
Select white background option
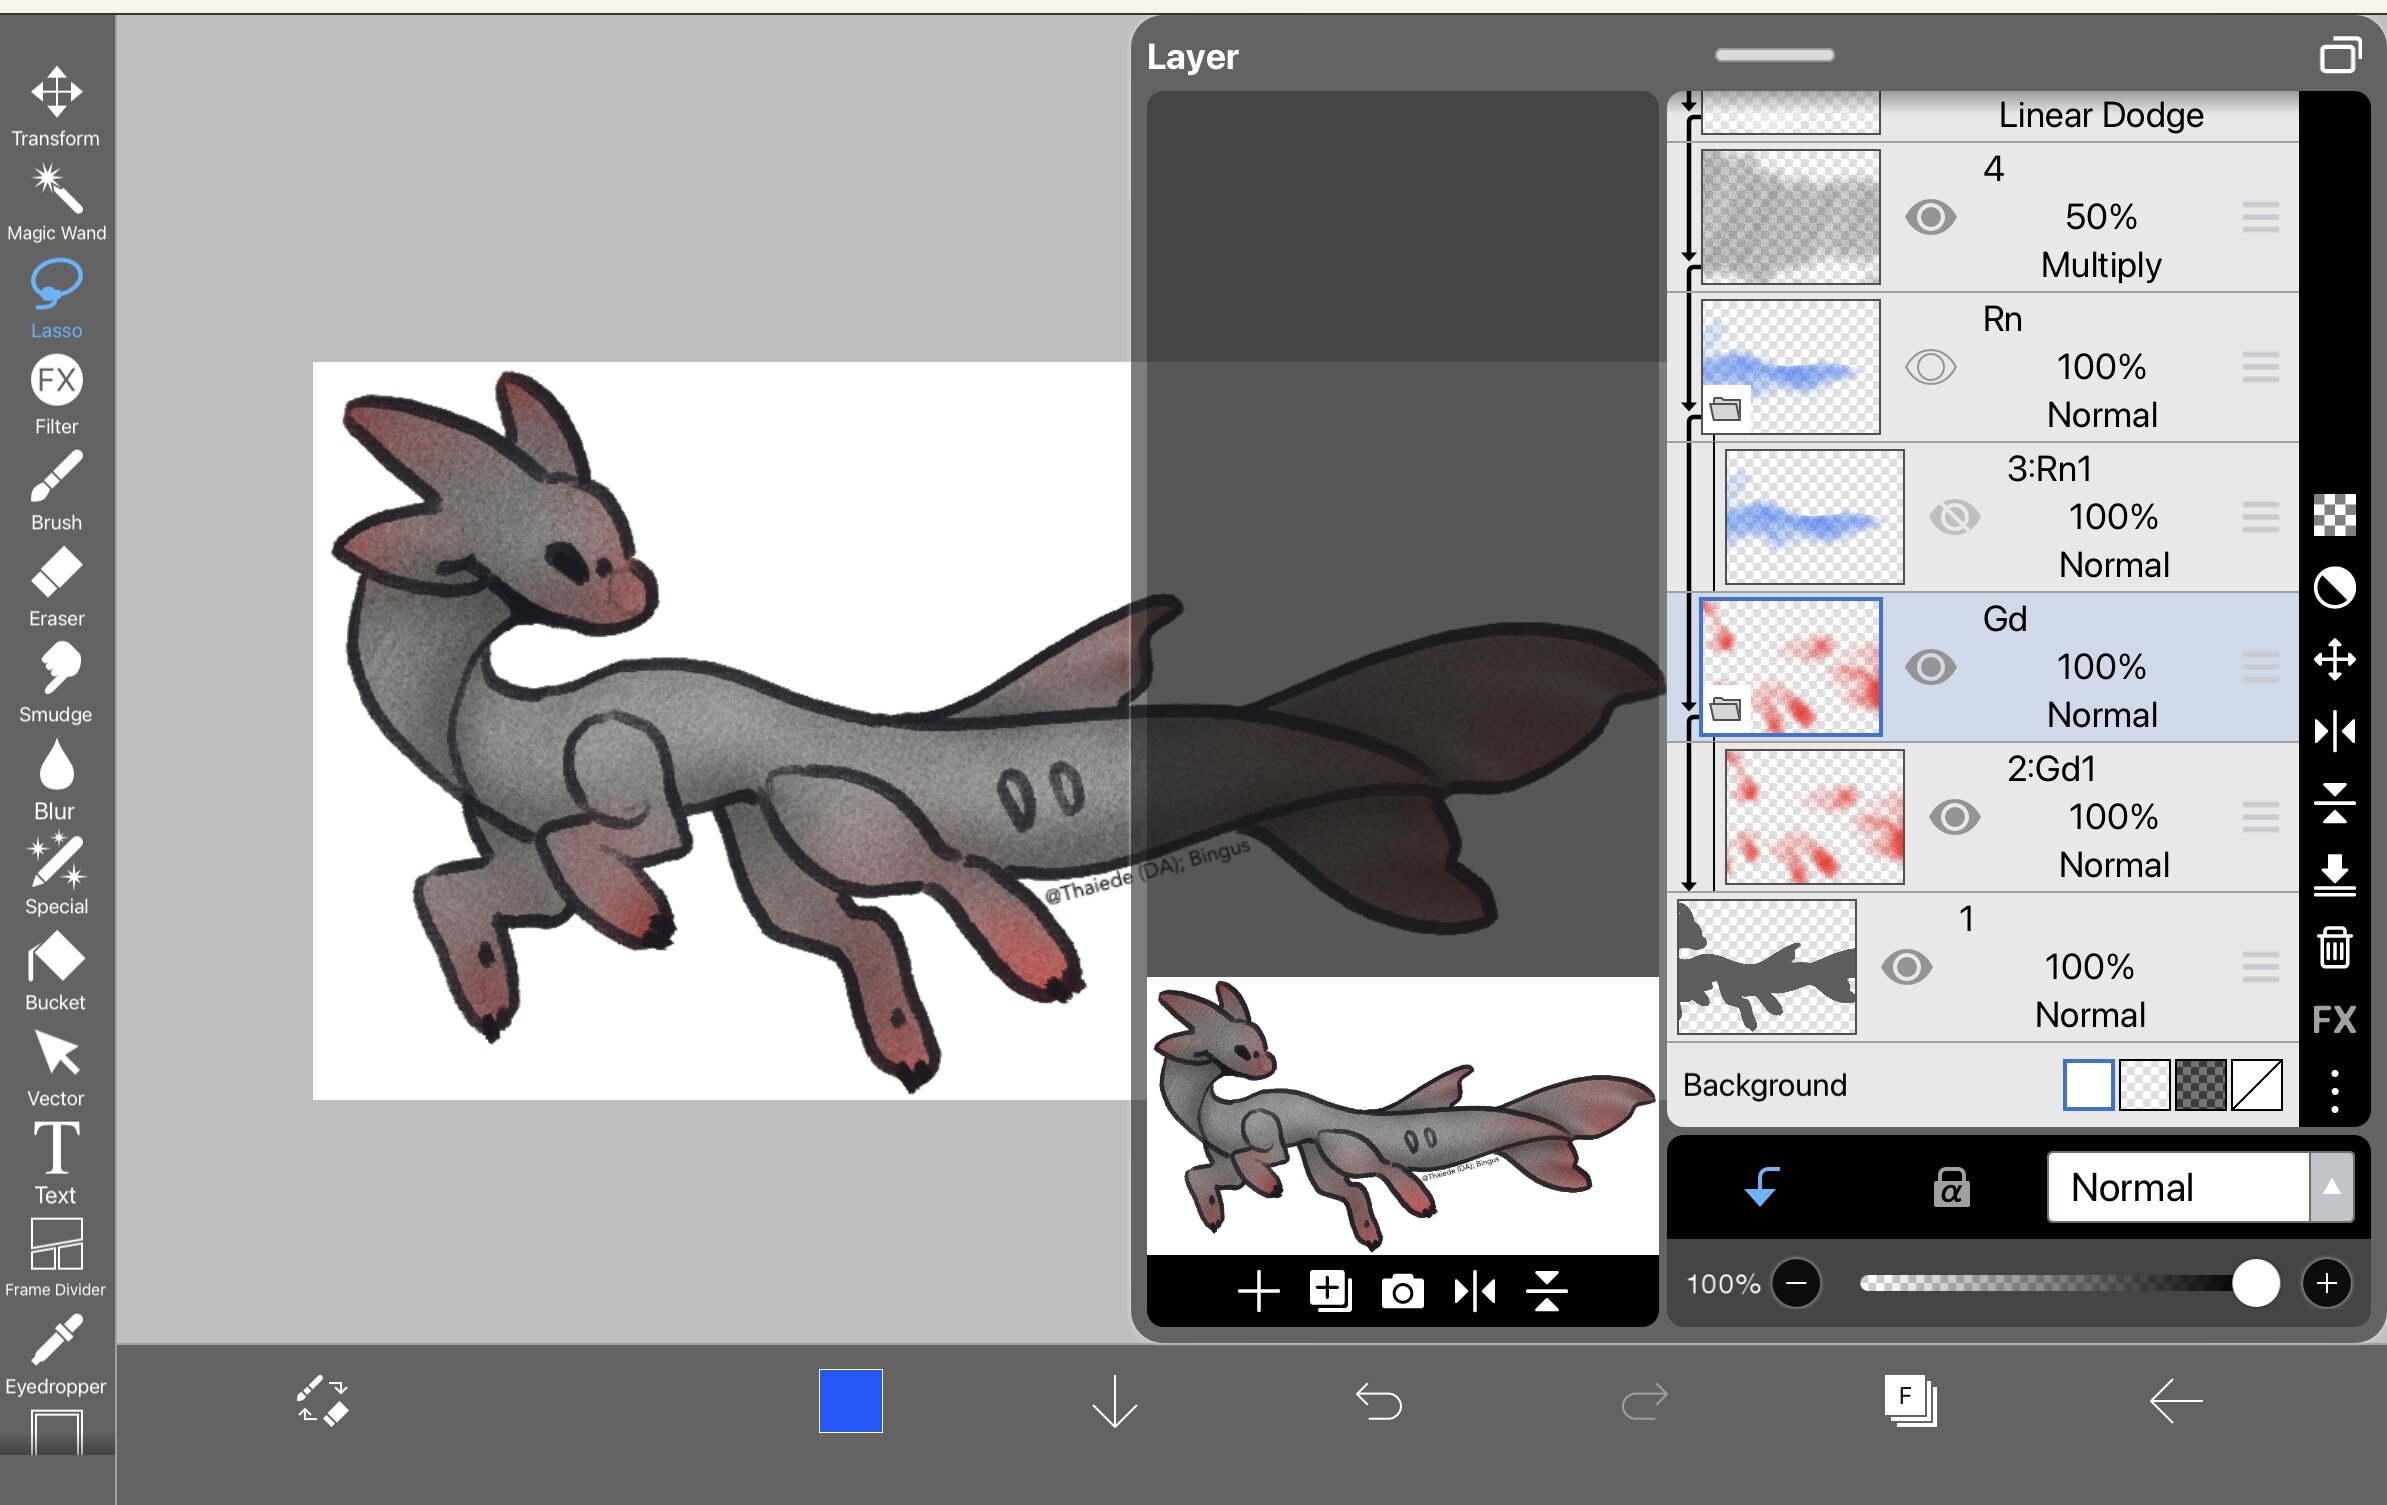click(x=2088, y=1085)
